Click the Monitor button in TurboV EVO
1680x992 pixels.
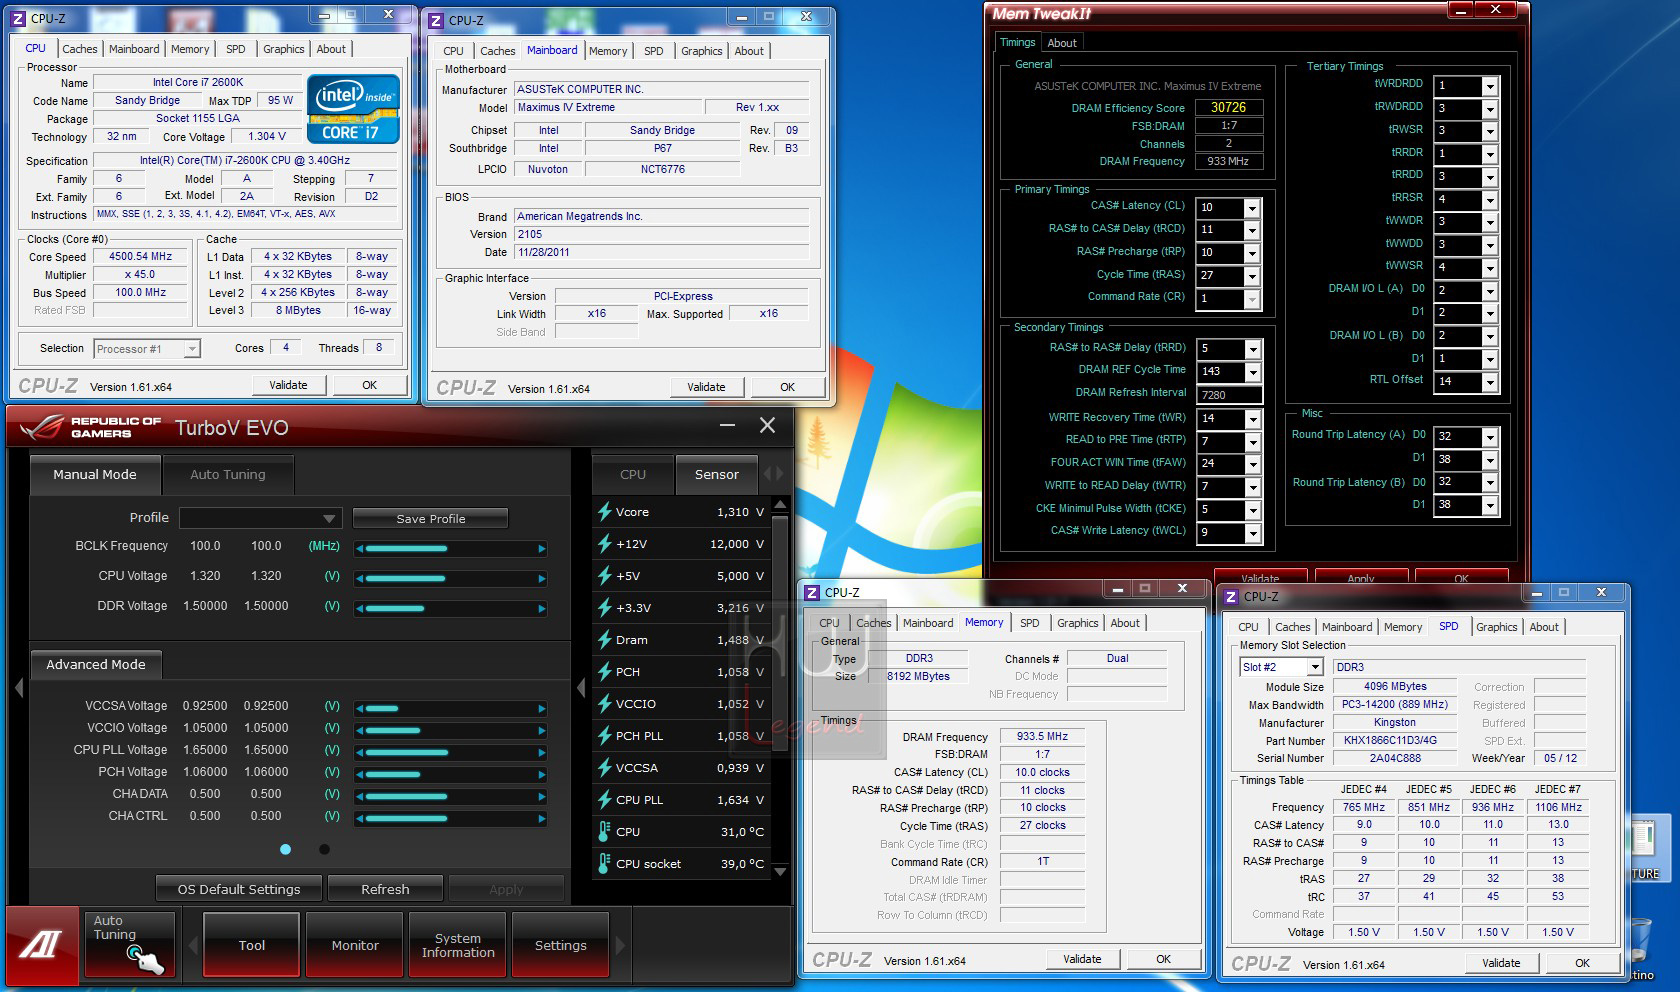pyautogui.click(x=355, y=945)
